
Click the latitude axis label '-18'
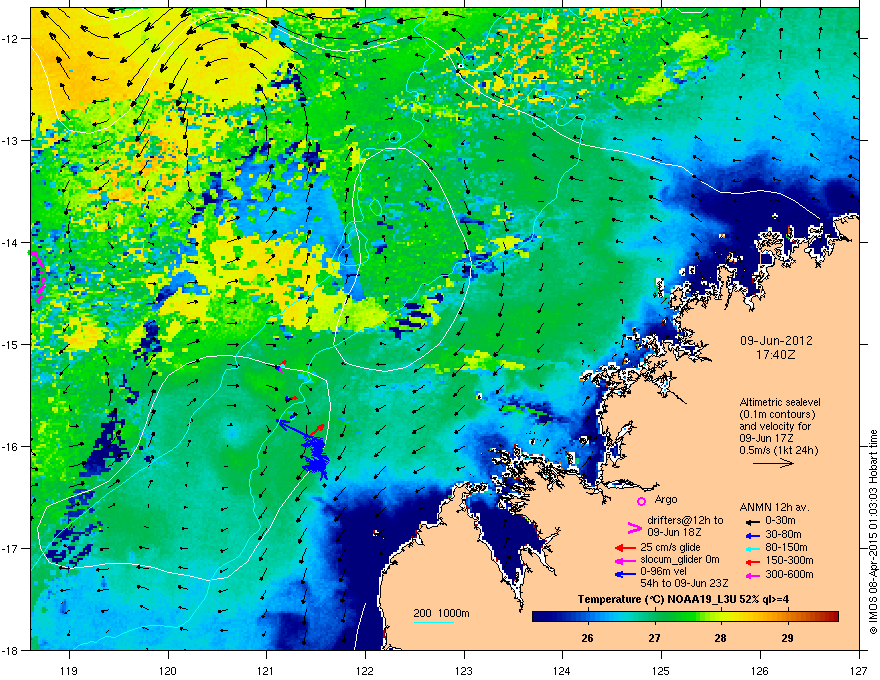coord(10,650)
